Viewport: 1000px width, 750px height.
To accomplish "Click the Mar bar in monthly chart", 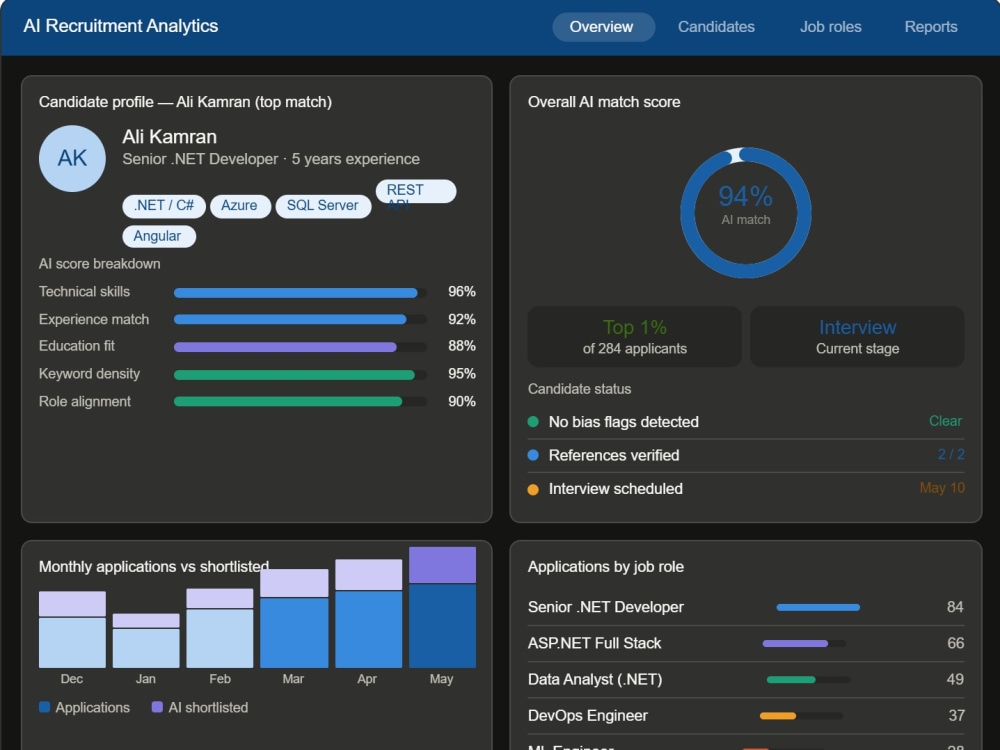I will point(294,619).
